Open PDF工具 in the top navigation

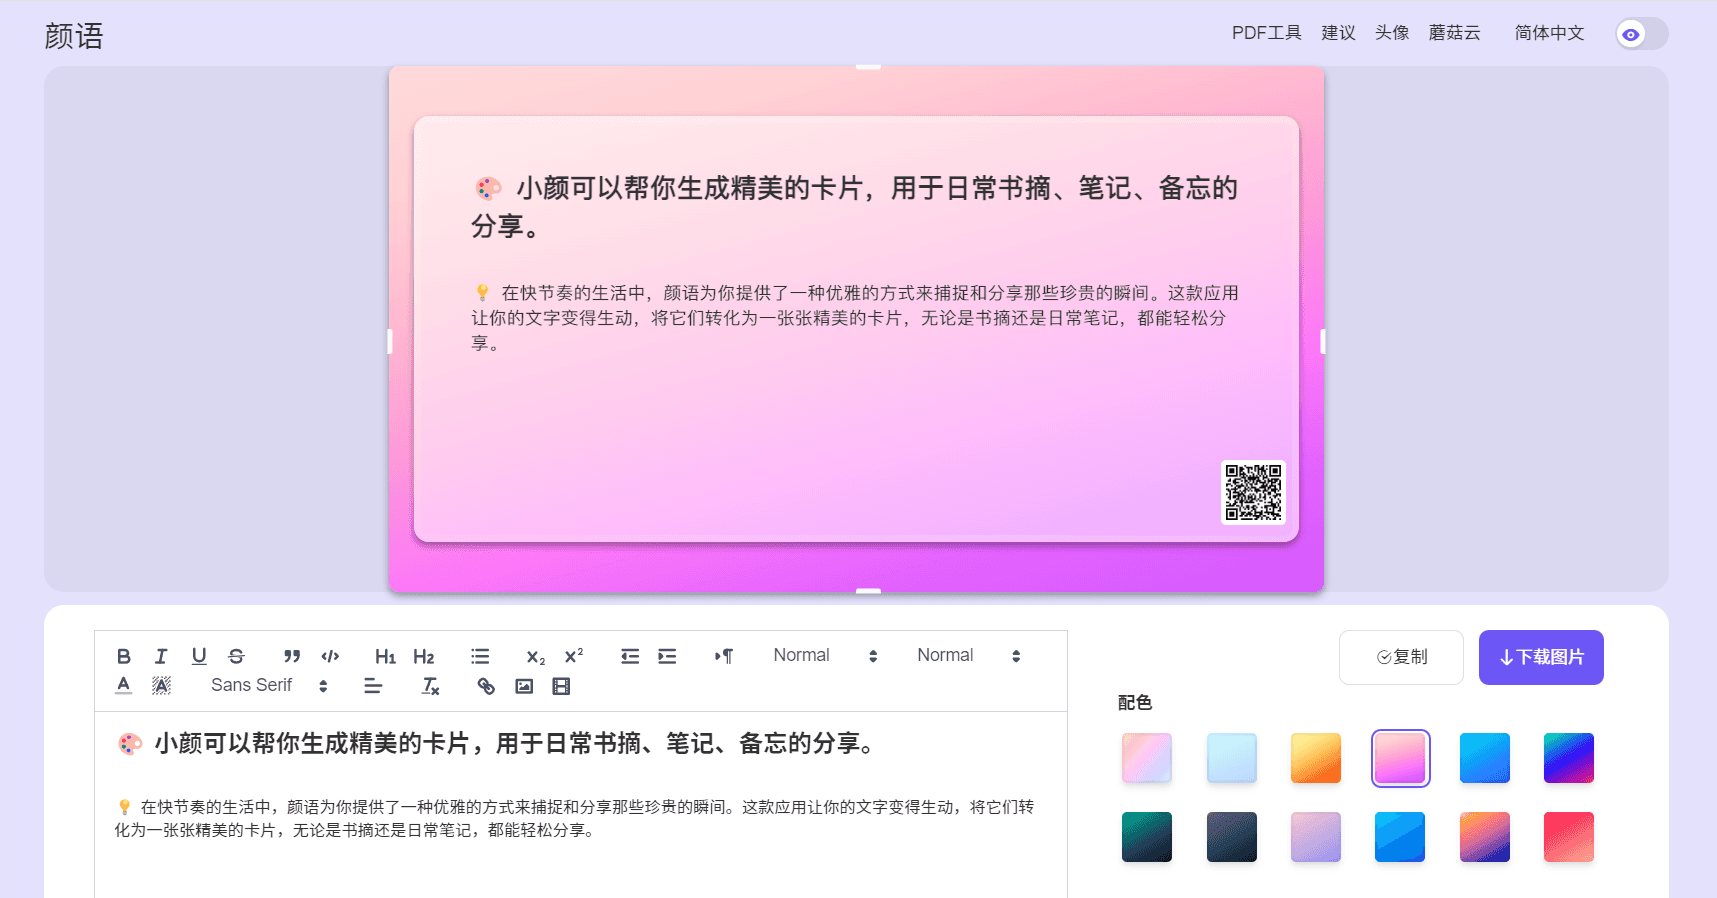pos(1266,33)
